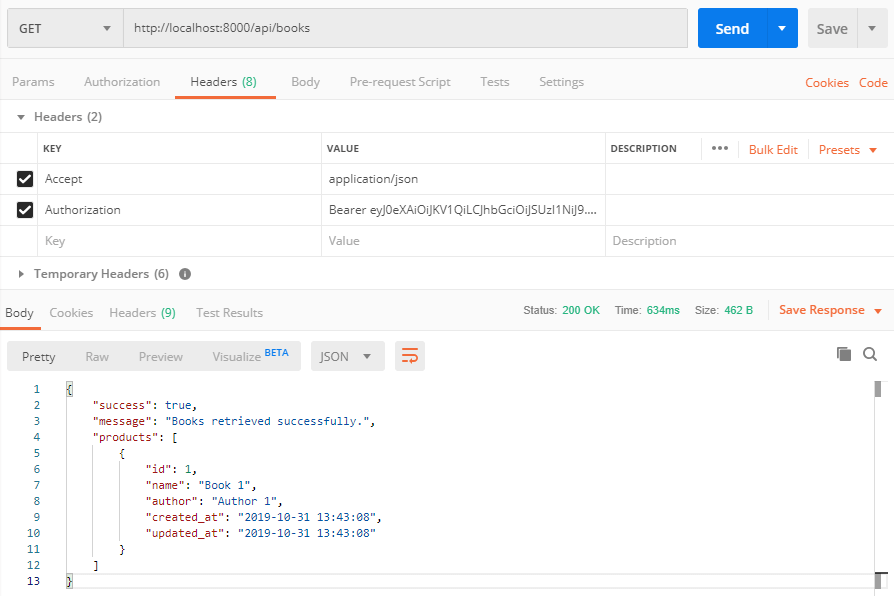Open the Pre-request Script tab
894x596 pixels.
(400, 82)
